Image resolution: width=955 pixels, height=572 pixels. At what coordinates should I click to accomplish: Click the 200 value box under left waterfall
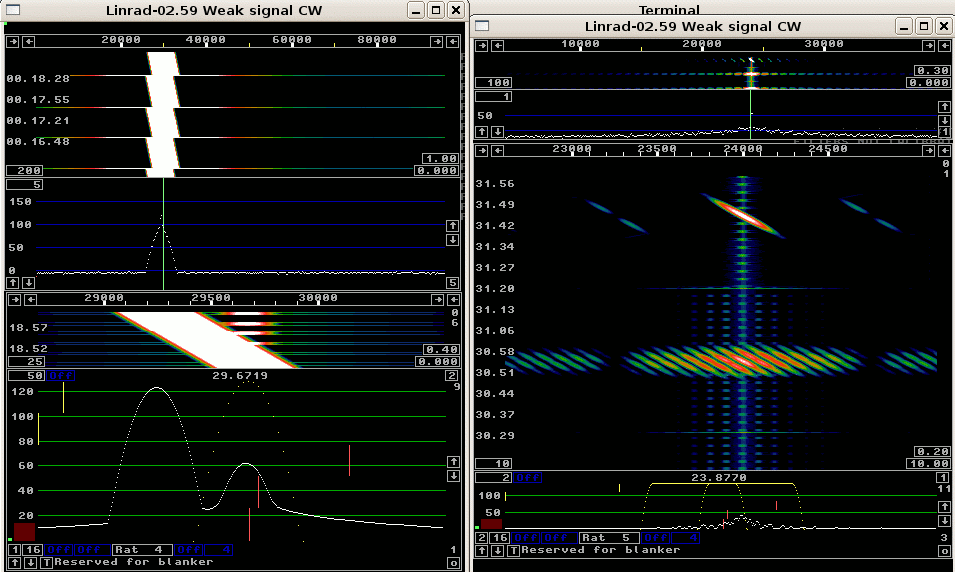pos(24,171)
